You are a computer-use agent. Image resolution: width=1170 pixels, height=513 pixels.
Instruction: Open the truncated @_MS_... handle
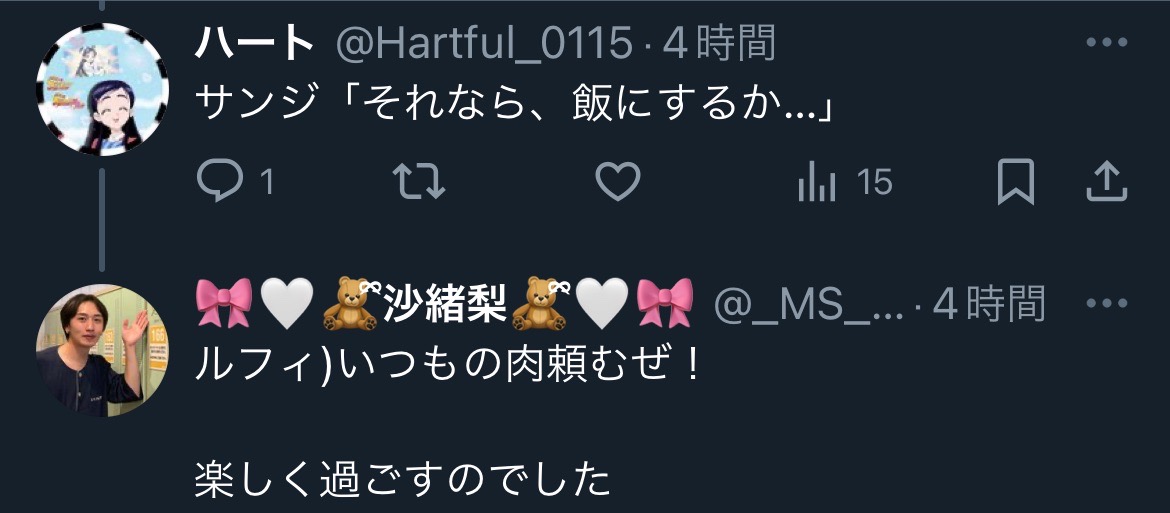[809, 305]
